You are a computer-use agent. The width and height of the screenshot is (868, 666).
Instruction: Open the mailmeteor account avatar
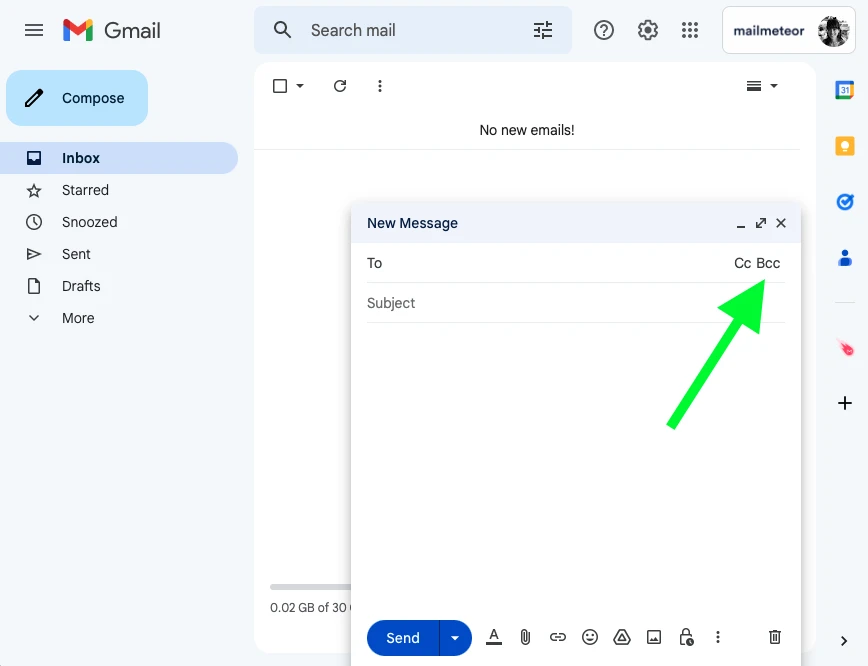point(833,31)
